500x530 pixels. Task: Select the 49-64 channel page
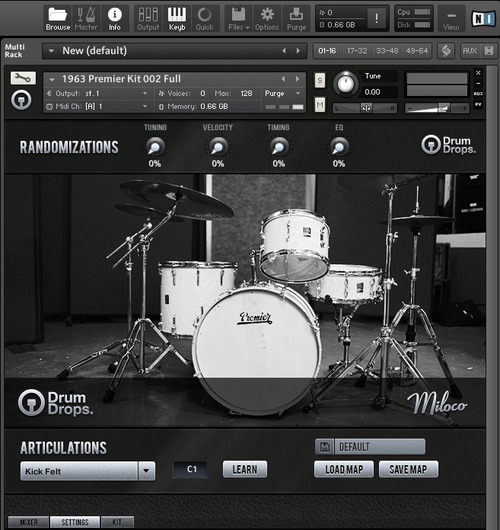[x=417, y=51]
